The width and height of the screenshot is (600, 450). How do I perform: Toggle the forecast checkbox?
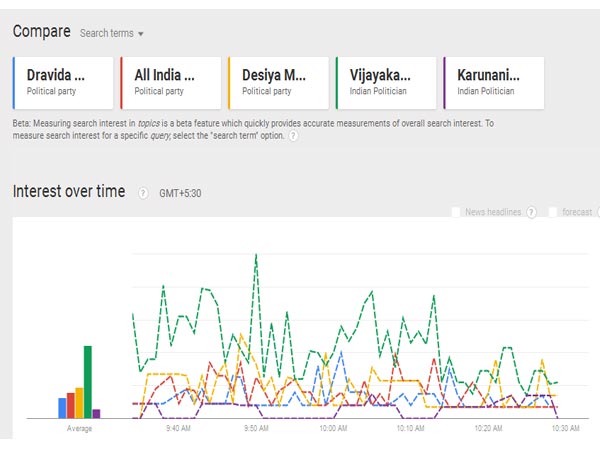tap(553, 212)
